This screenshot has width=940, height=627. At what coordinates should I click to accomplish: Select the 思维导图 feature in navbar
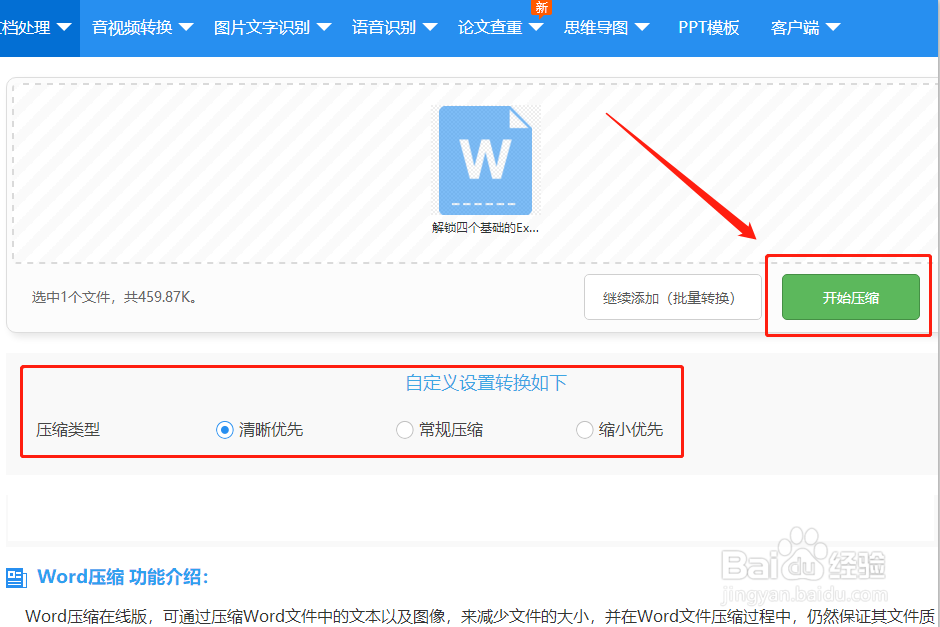(x=597, y=28)
